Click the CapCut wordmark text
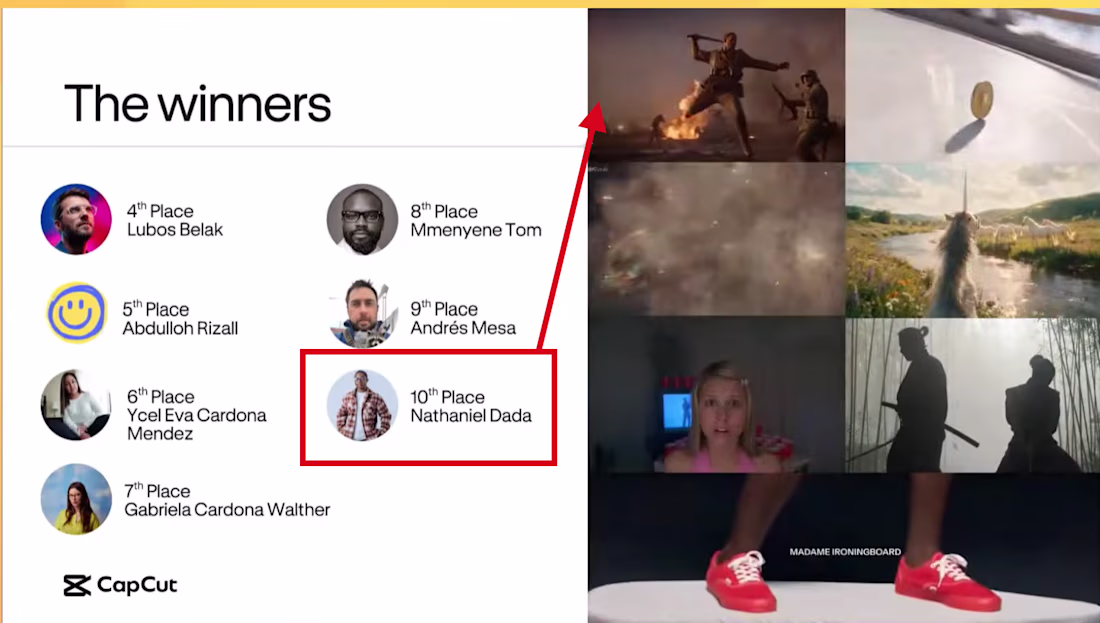The image size is (1100, 623). tap(137, 585)
